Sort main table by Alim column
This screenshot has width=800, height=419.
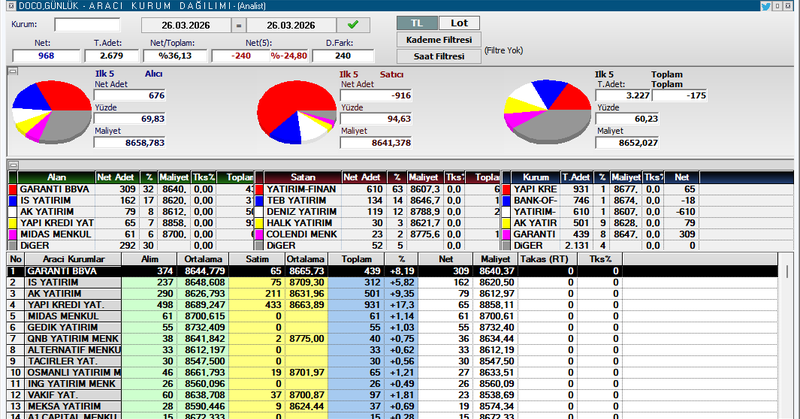tap(149, 259)
